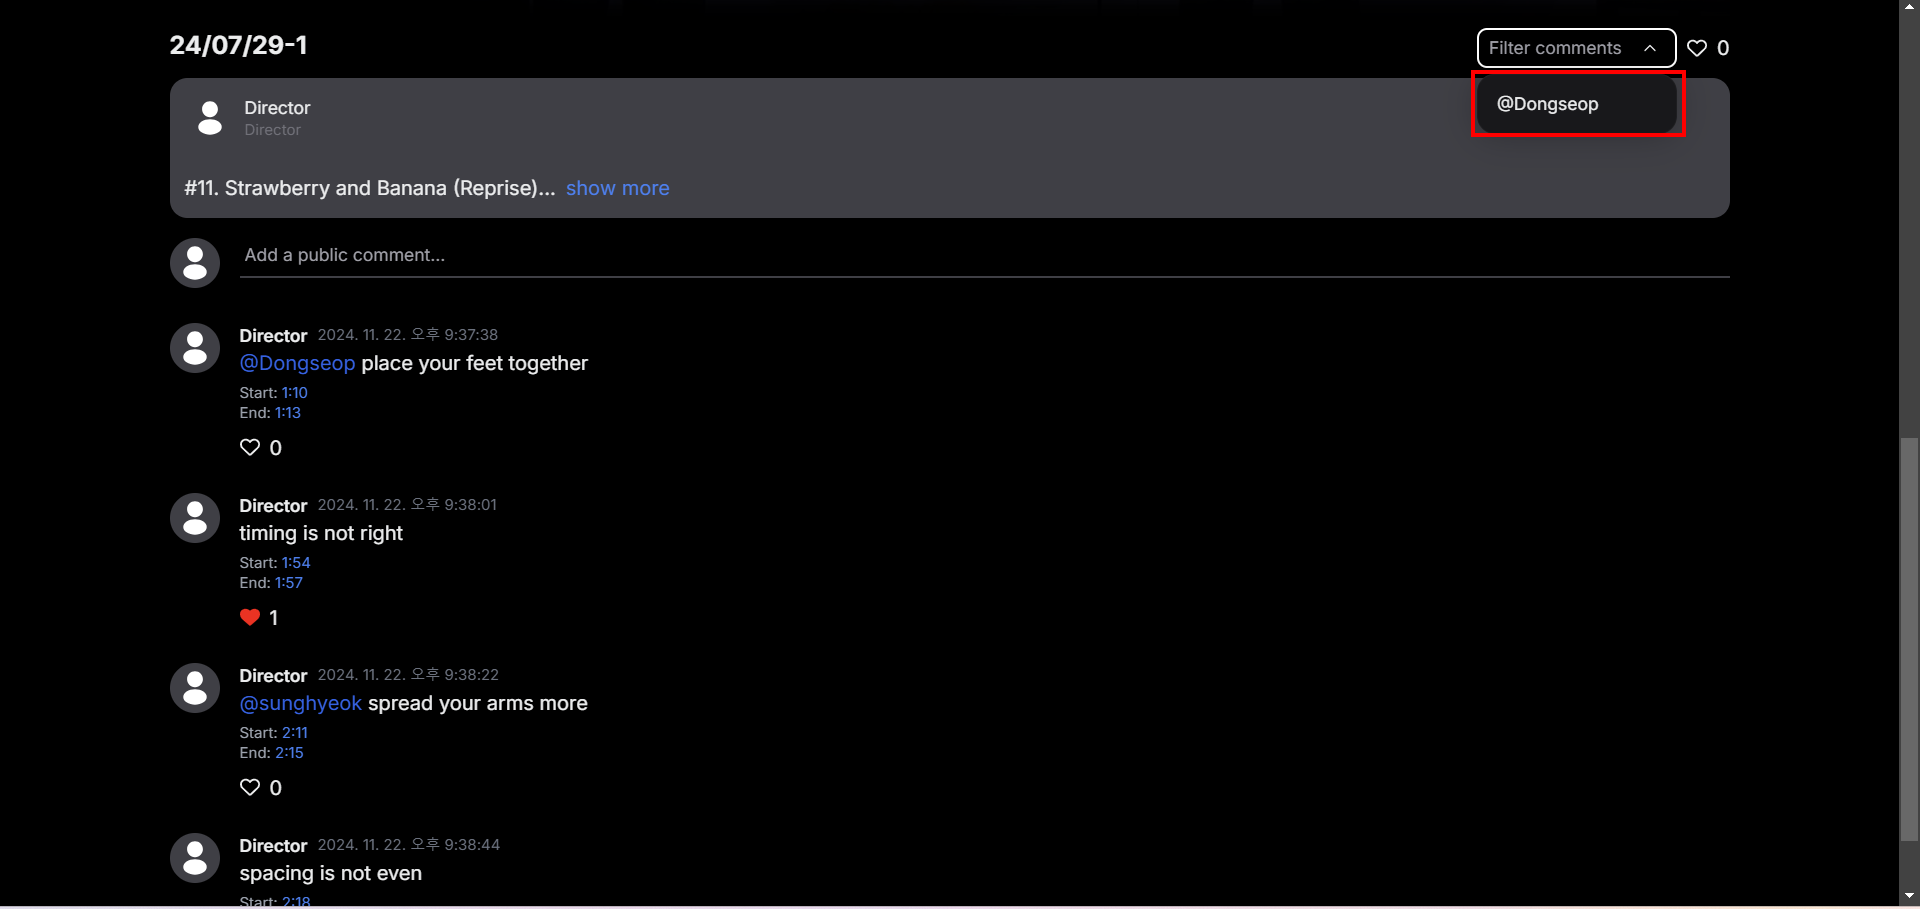Click the avatar beside 'timing is not right'

click(x=194, y=517)
